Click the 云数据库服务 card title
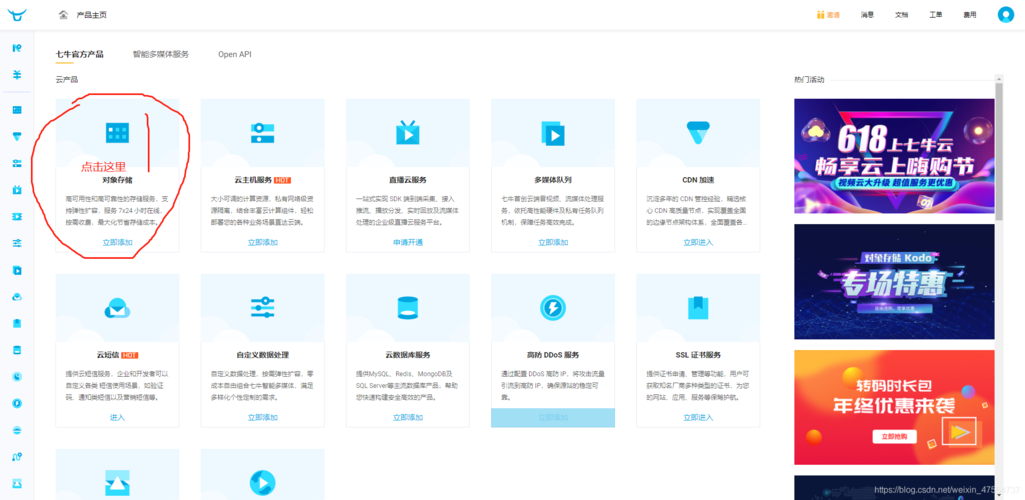Viewport: 1025px width, 500px height. [407, 355]
